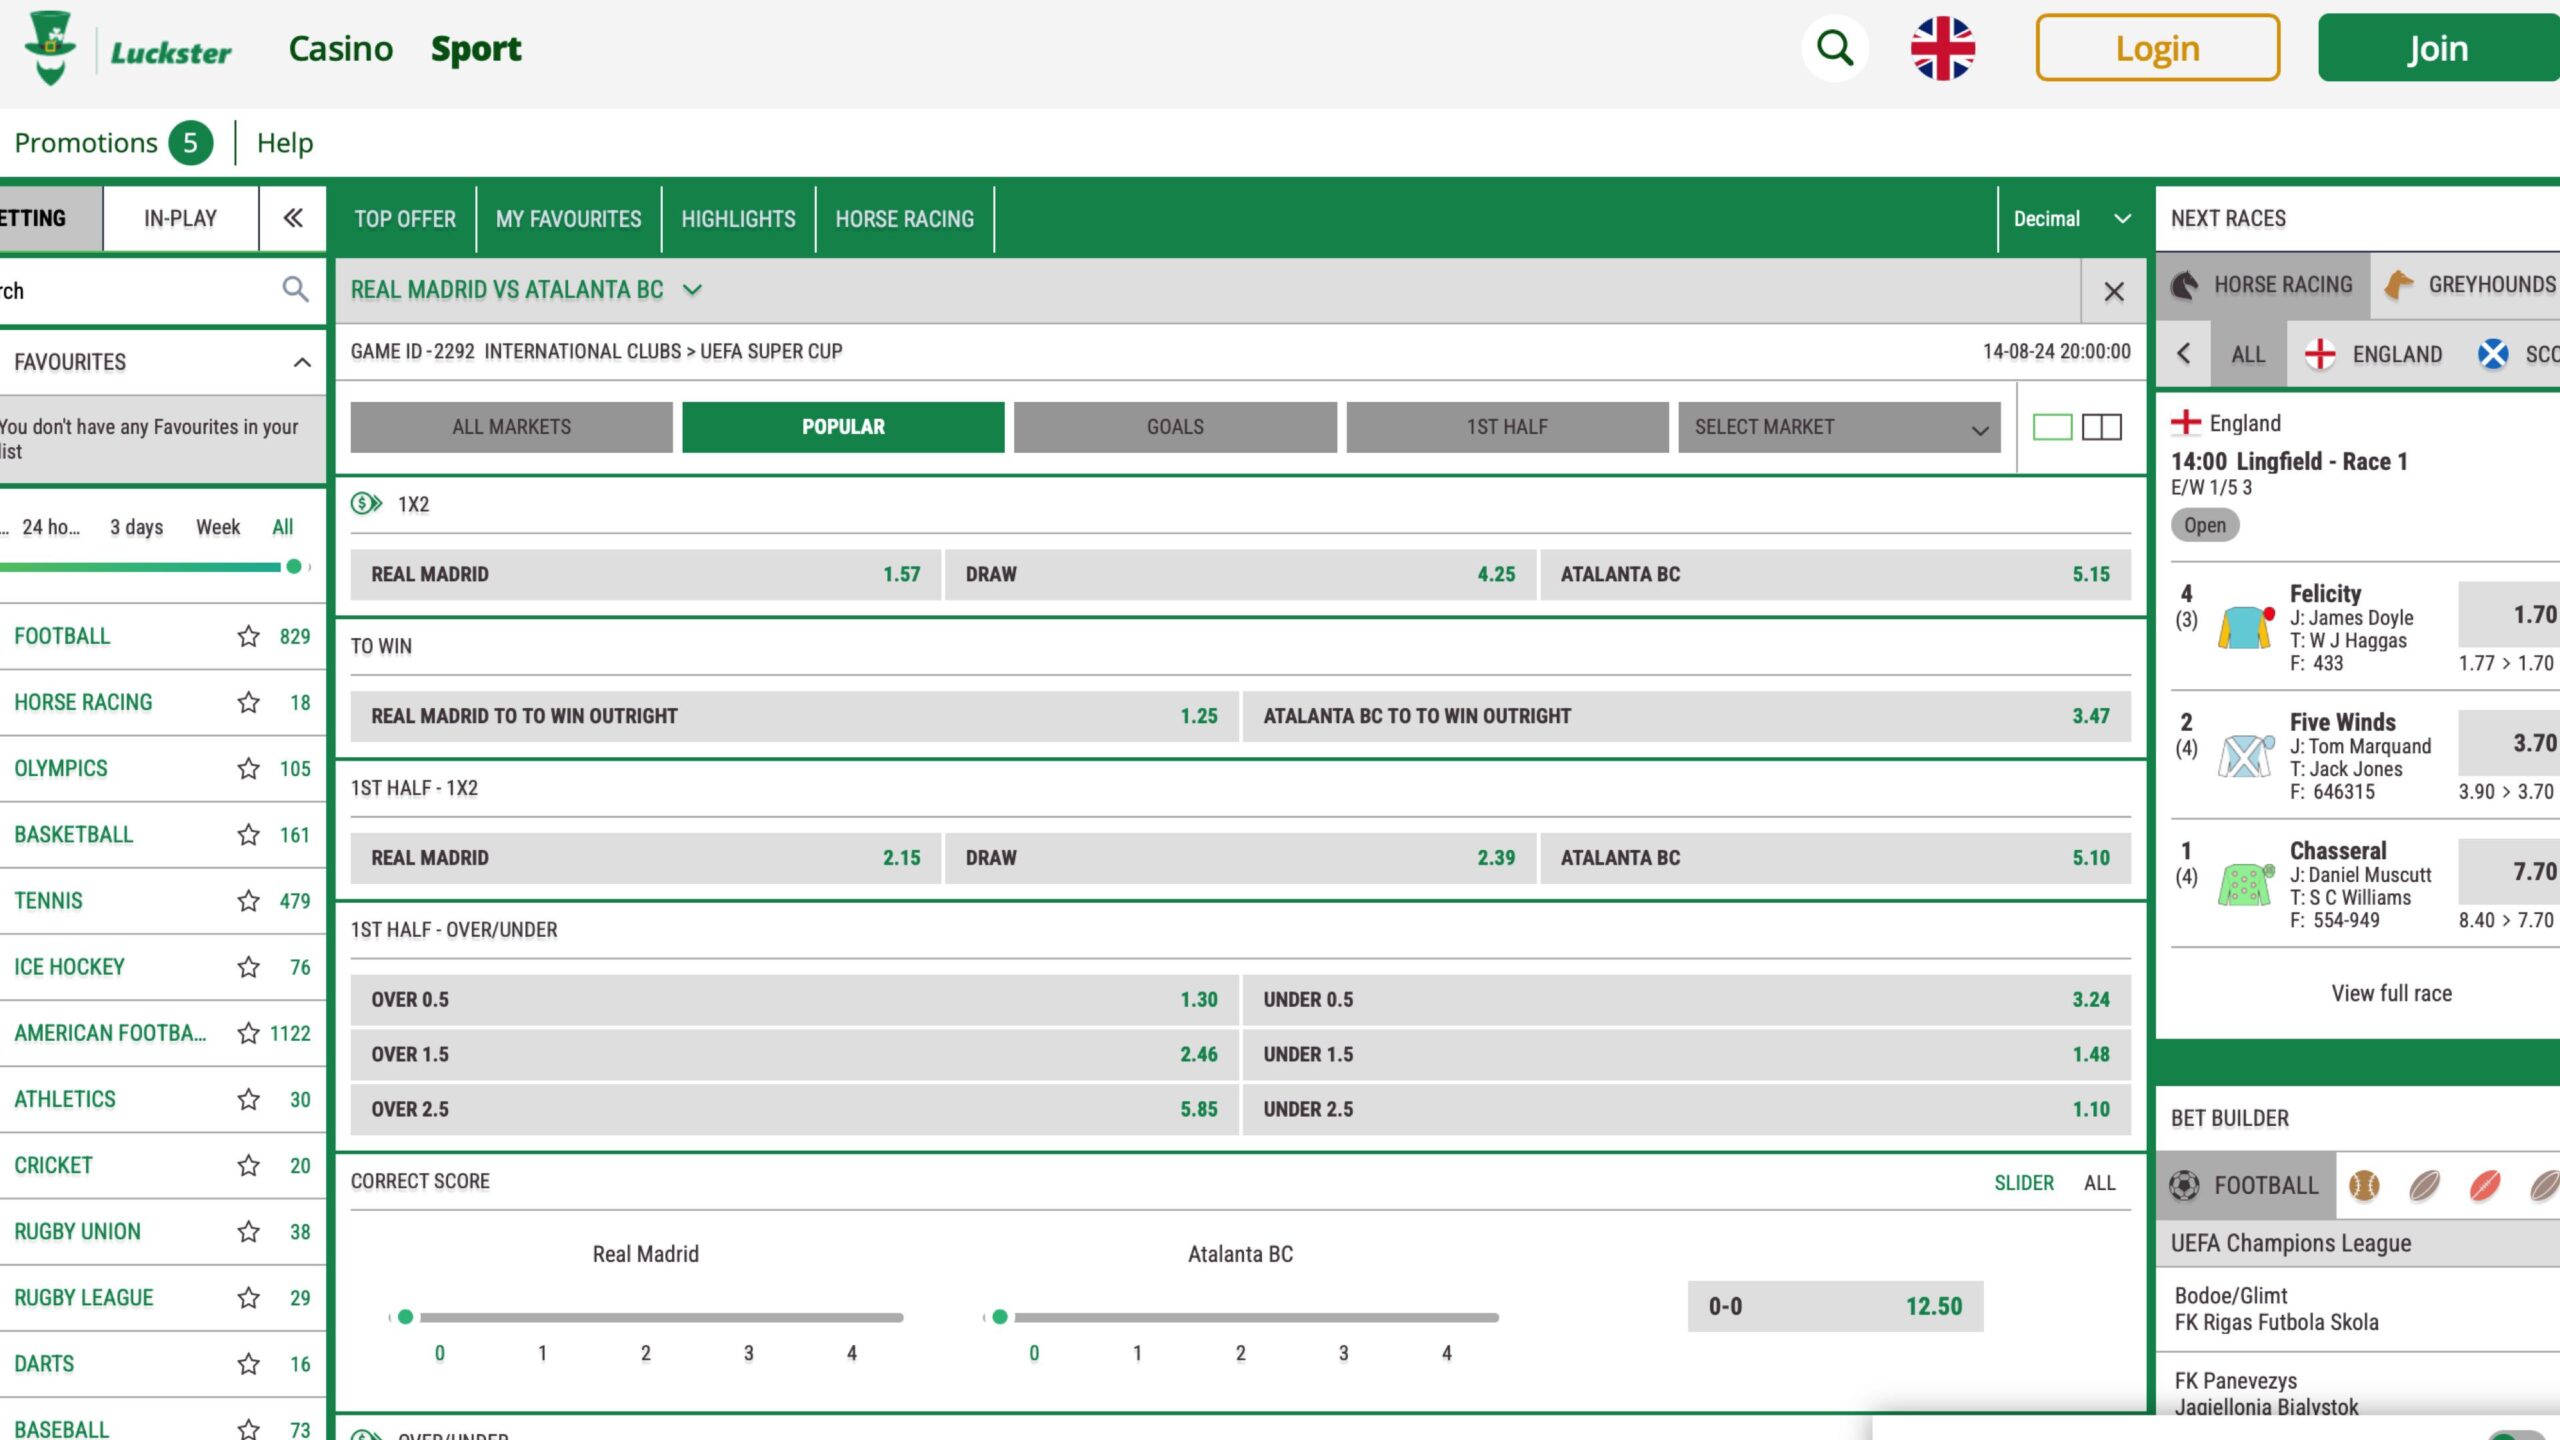Viewport: 2560px width, 1440px height.
Task: Click View full race link
Action: 2391,993
